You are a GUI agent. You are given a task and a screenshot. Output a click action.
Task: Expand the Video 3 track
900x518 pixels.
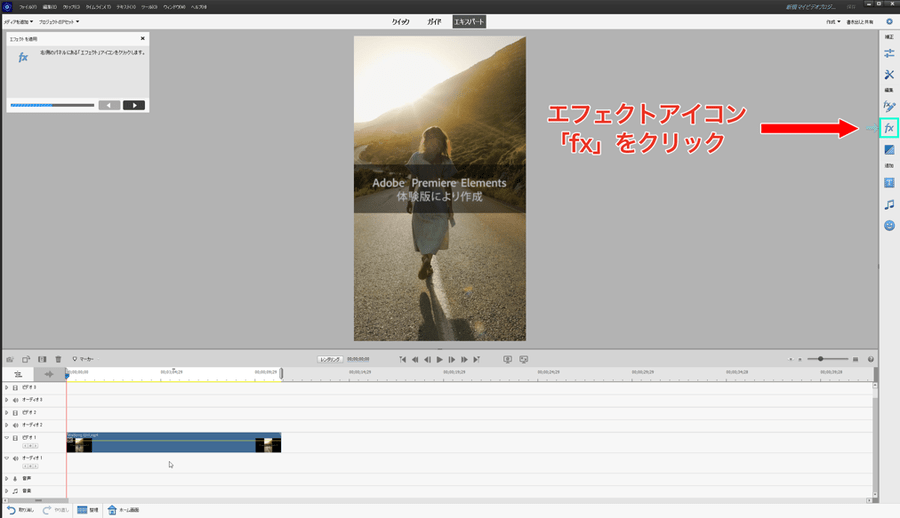(7, 388)
